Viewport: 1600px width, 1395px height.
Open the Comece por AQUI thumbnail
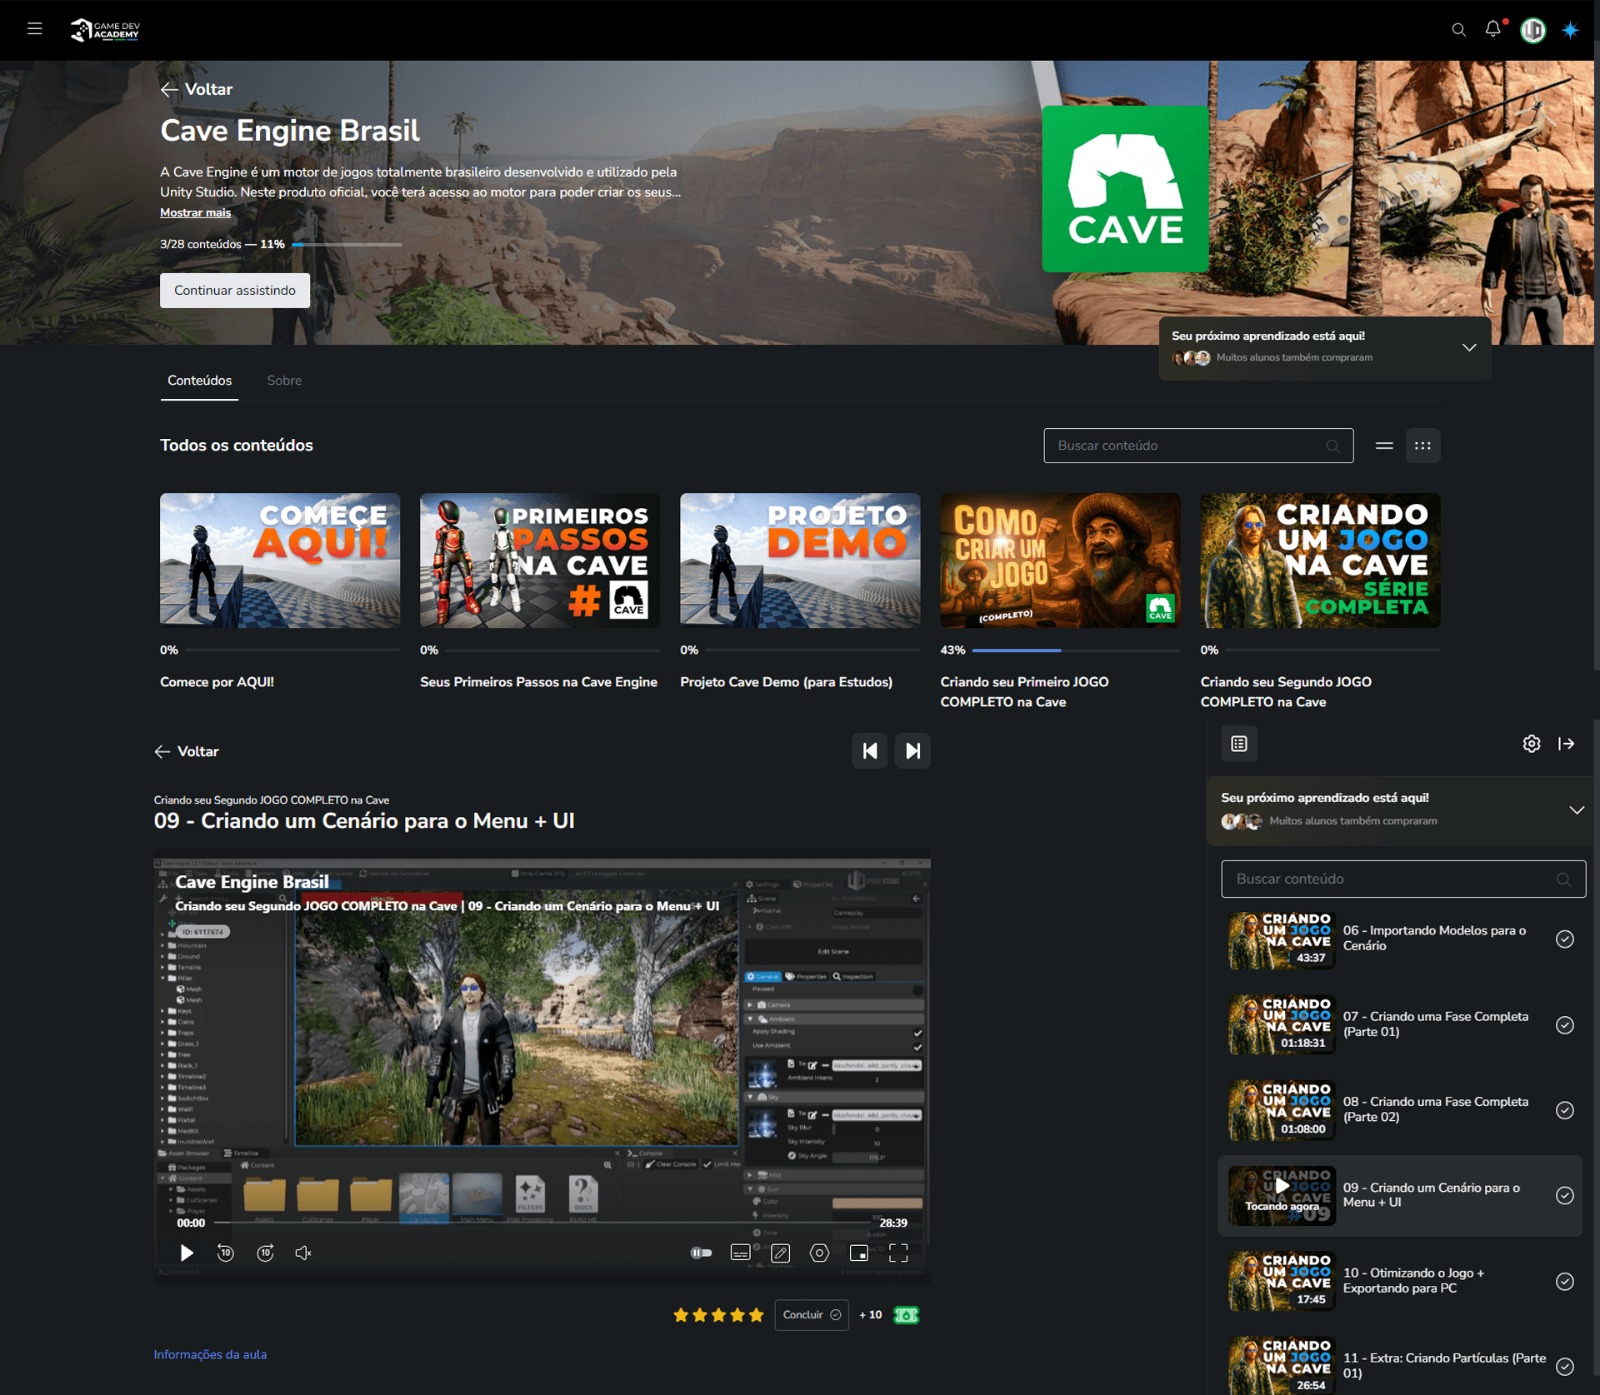280,560
